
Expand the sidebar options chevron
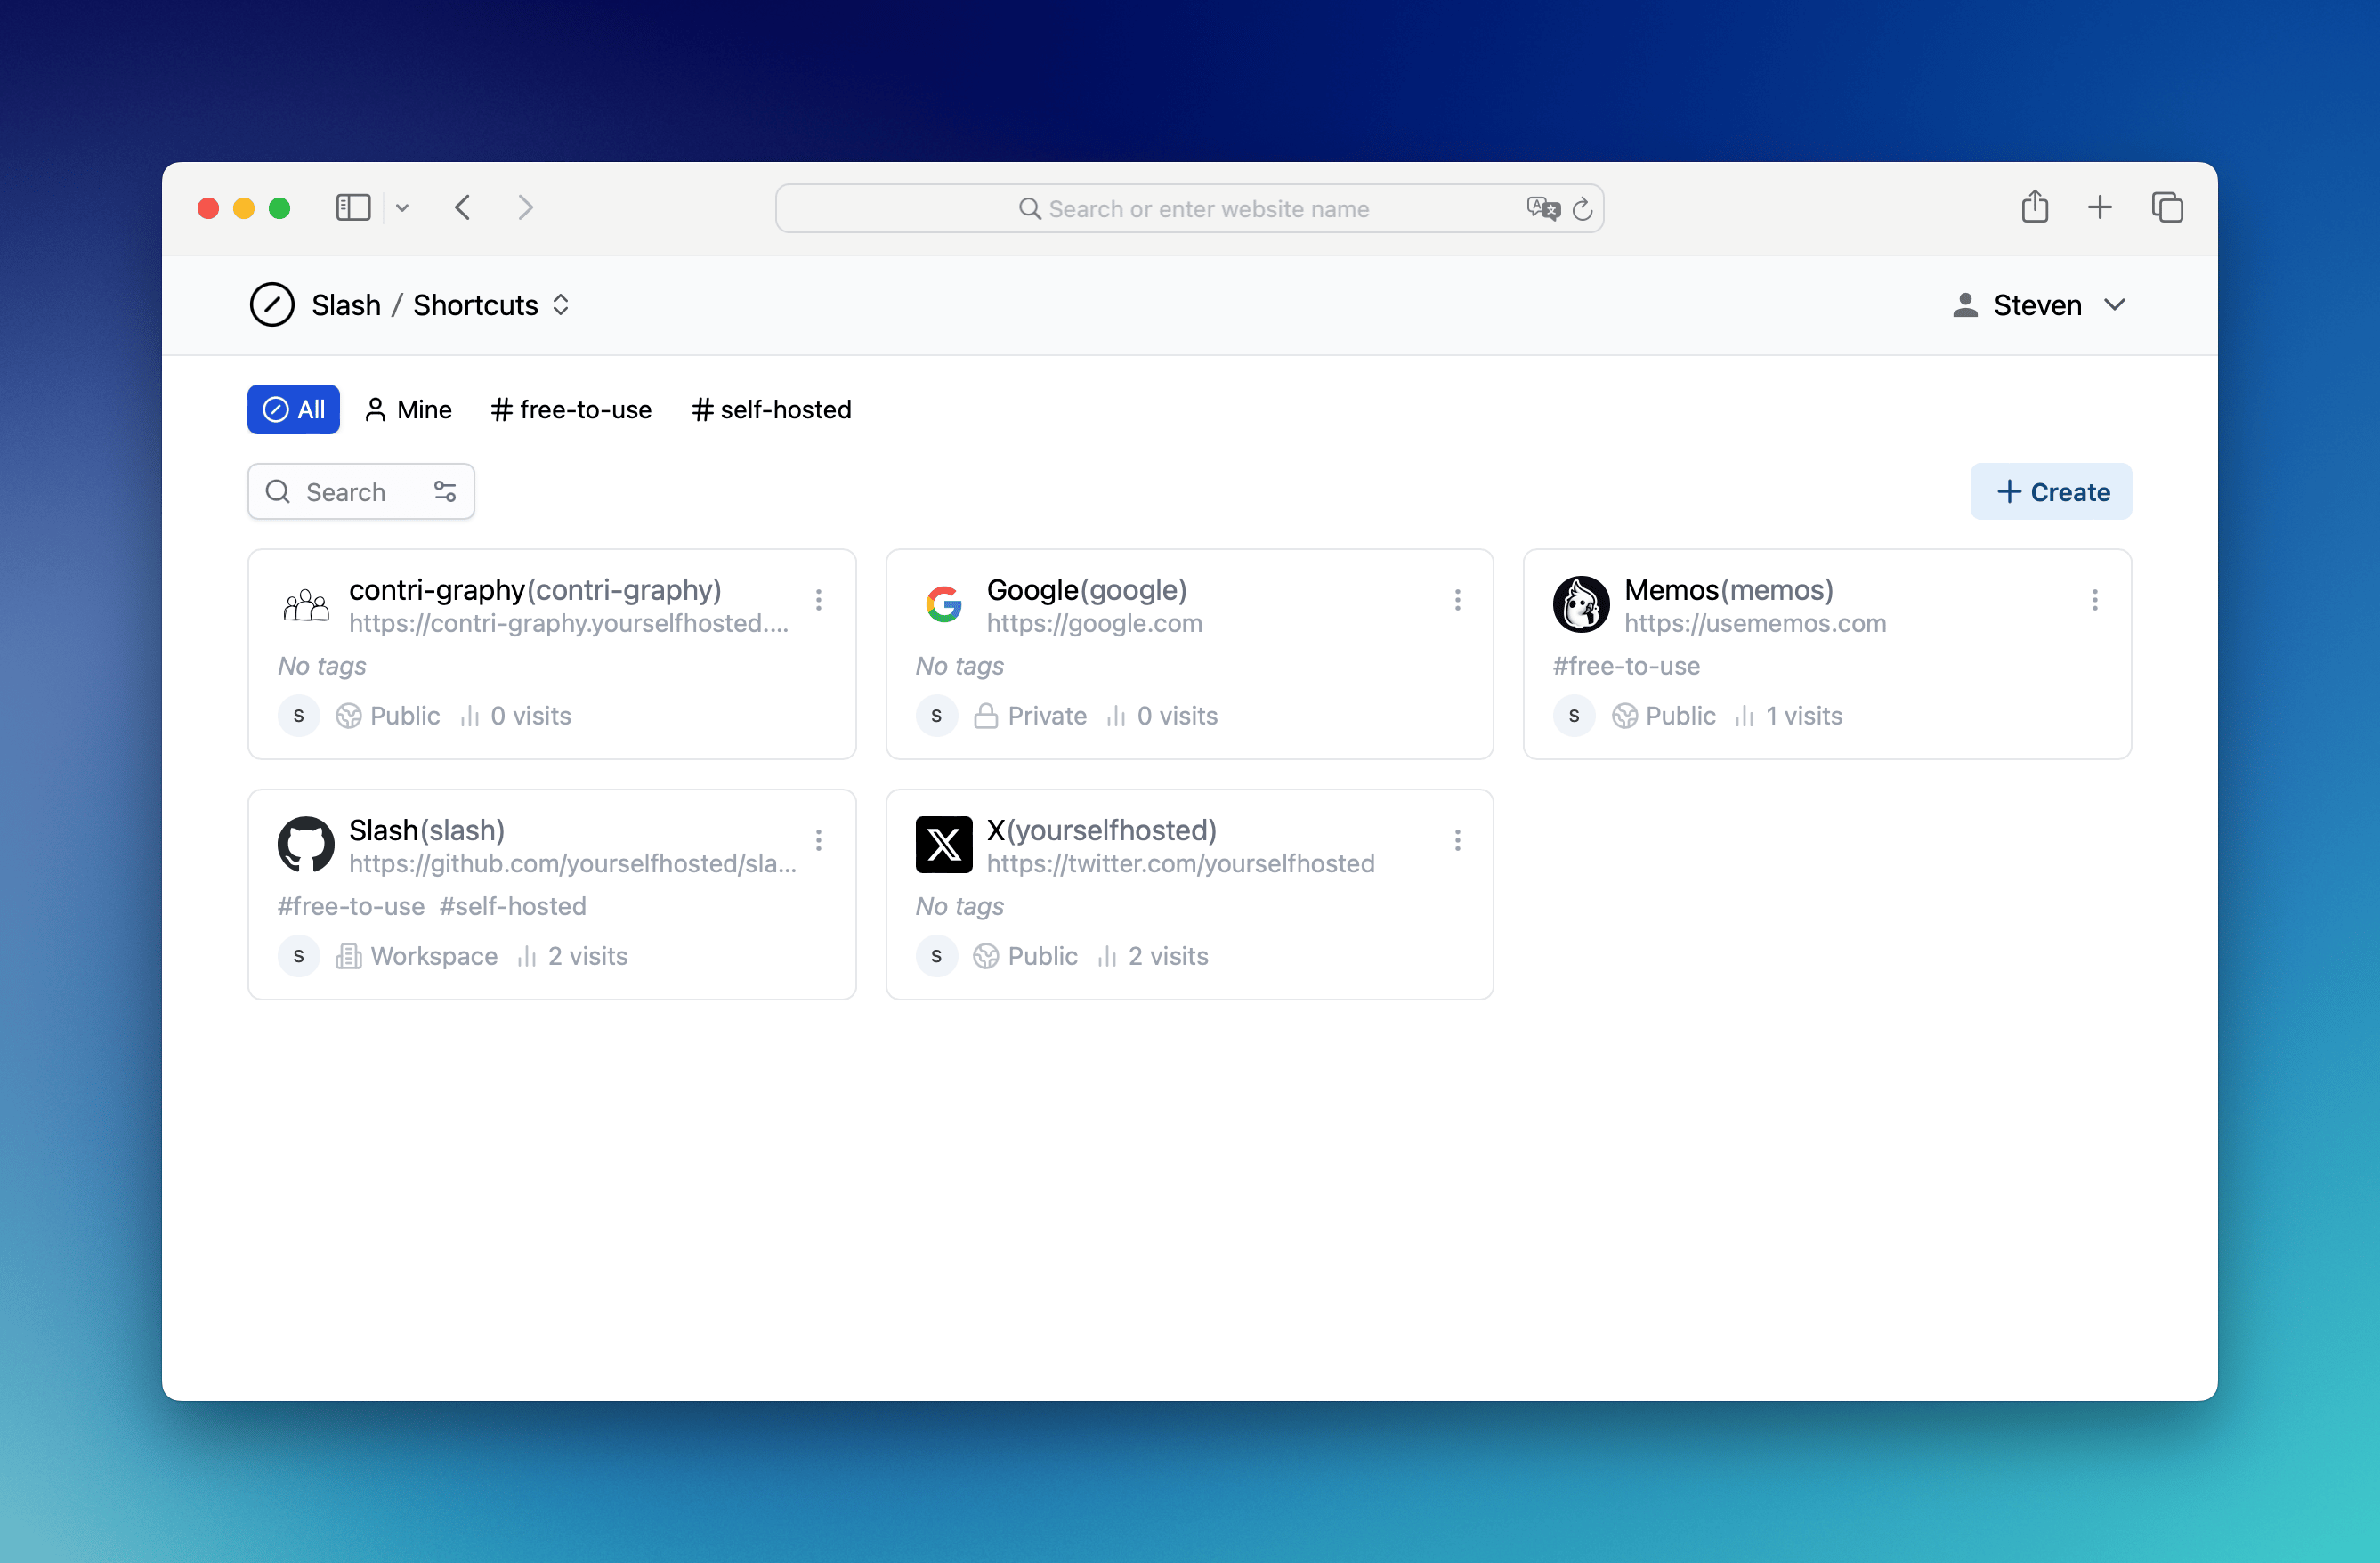coord(402,208)
